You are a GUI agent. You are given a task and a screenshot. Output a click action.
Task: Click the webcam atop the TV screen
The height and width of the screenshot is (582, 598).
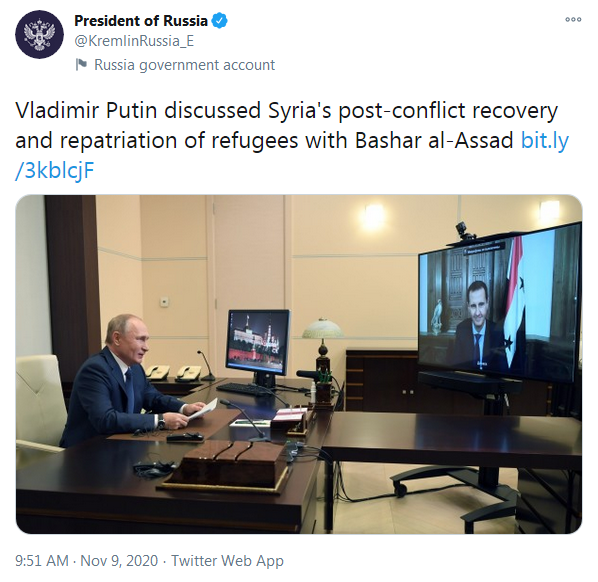click(x=465, y=231)
